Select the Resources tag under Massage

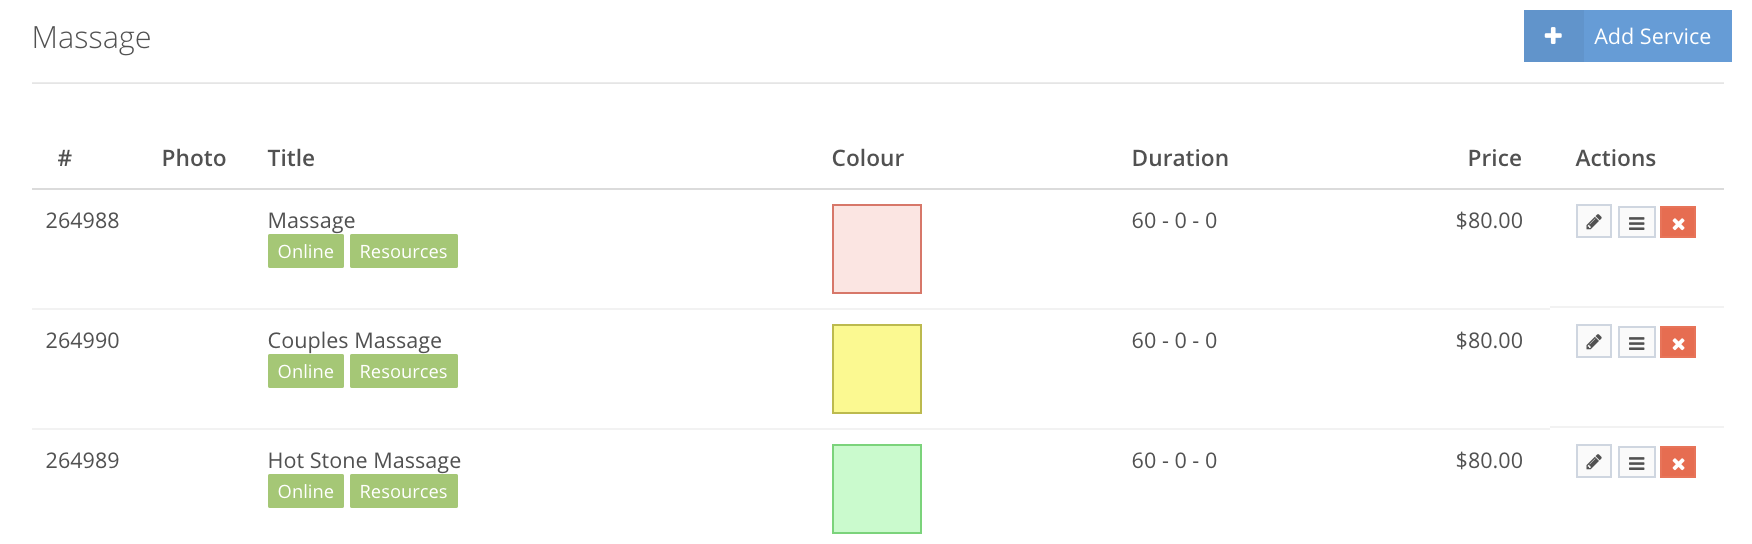[x=403, y=251]
